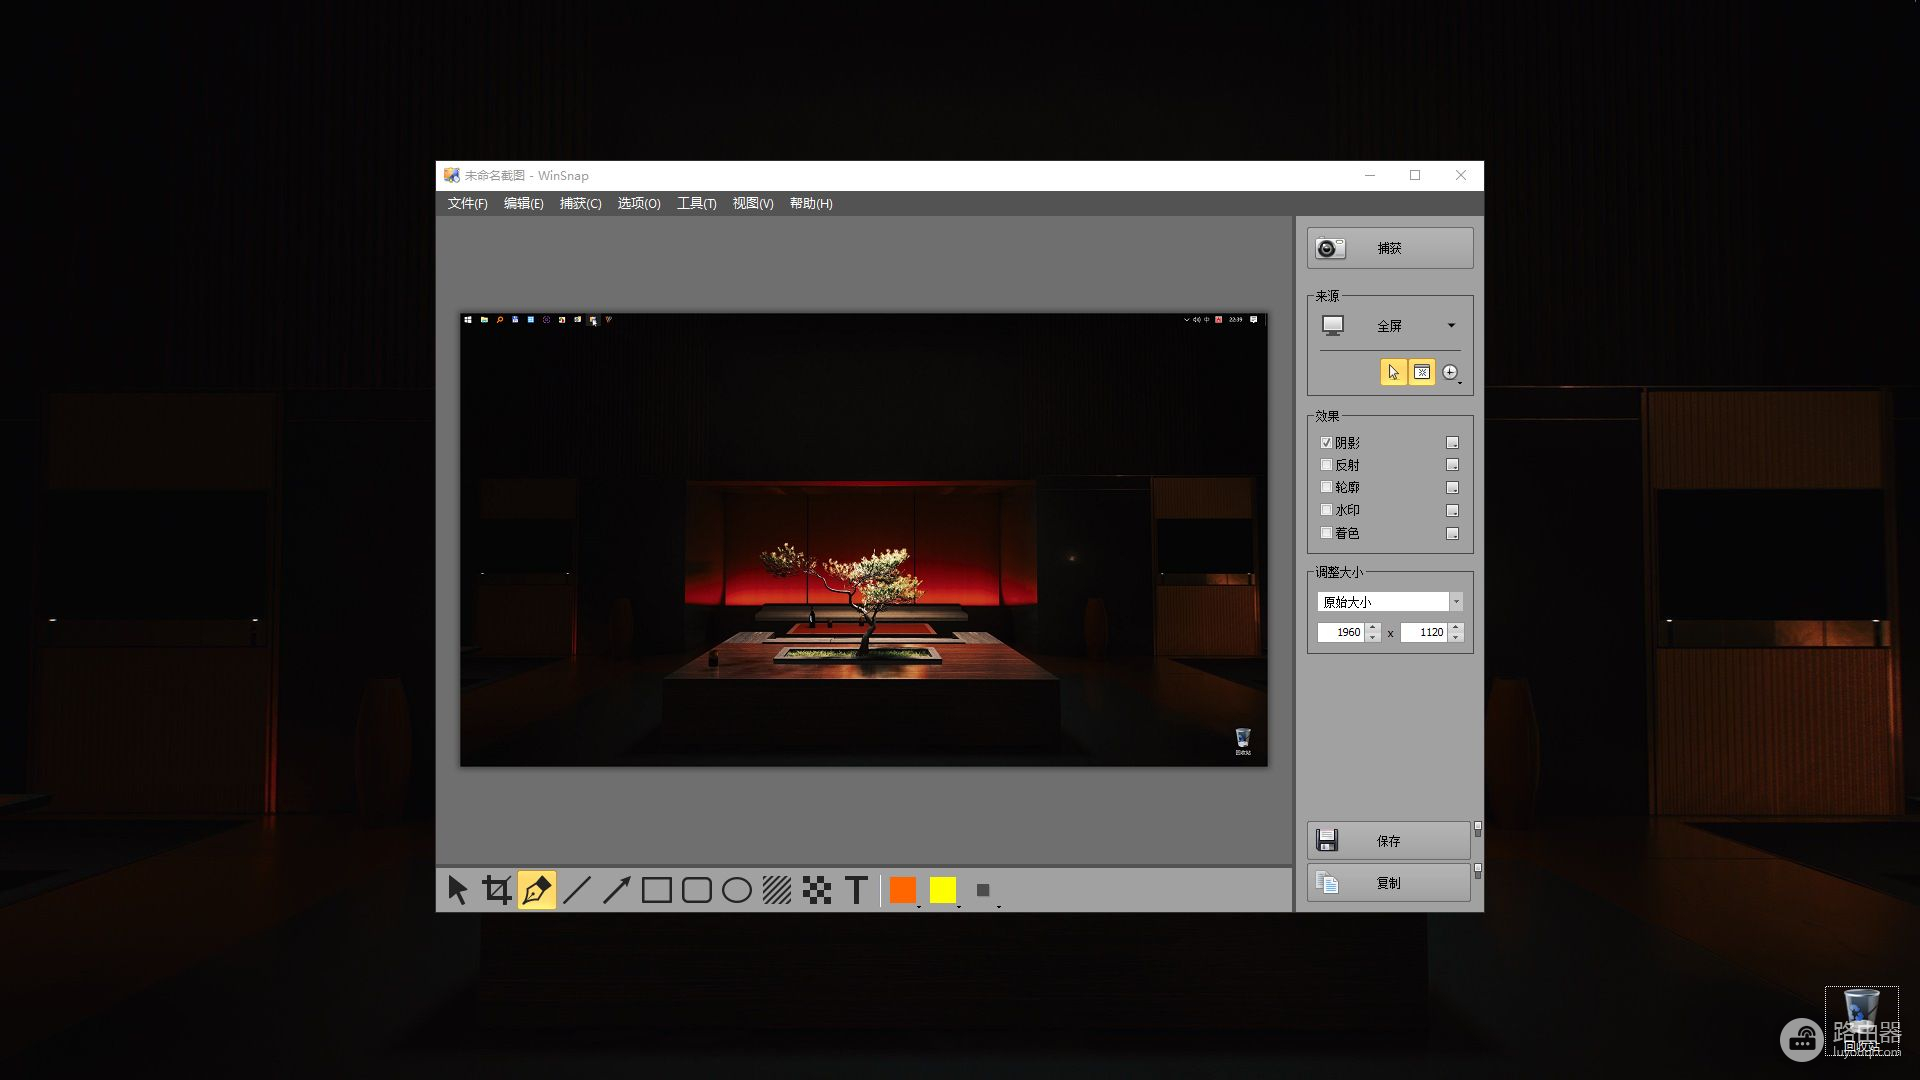Viewport: 1920px width, 1080px height.
Task: Pick the Rectangle shape tool
Action: 657,890
